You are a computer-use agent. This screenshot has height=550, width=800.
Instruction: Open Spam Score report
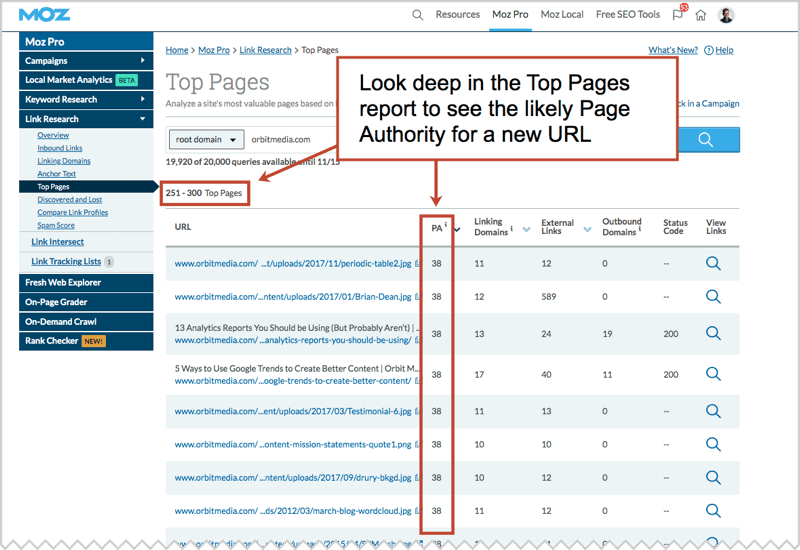click(x=56, y=225)
